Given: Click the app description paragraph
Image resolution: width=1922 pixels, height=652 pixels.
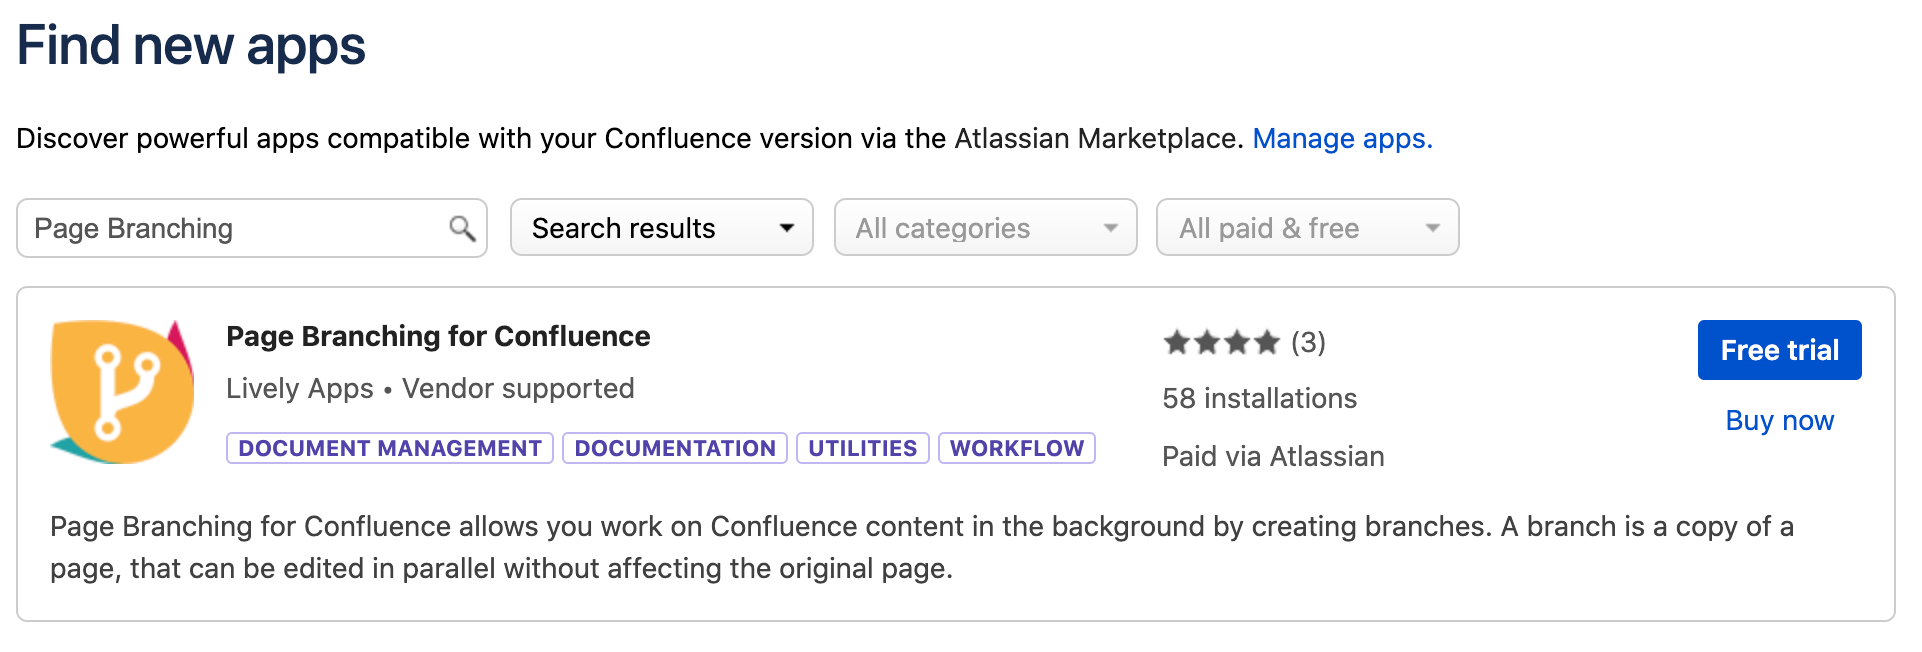Looking at the screenshot, I should [920, 547].
